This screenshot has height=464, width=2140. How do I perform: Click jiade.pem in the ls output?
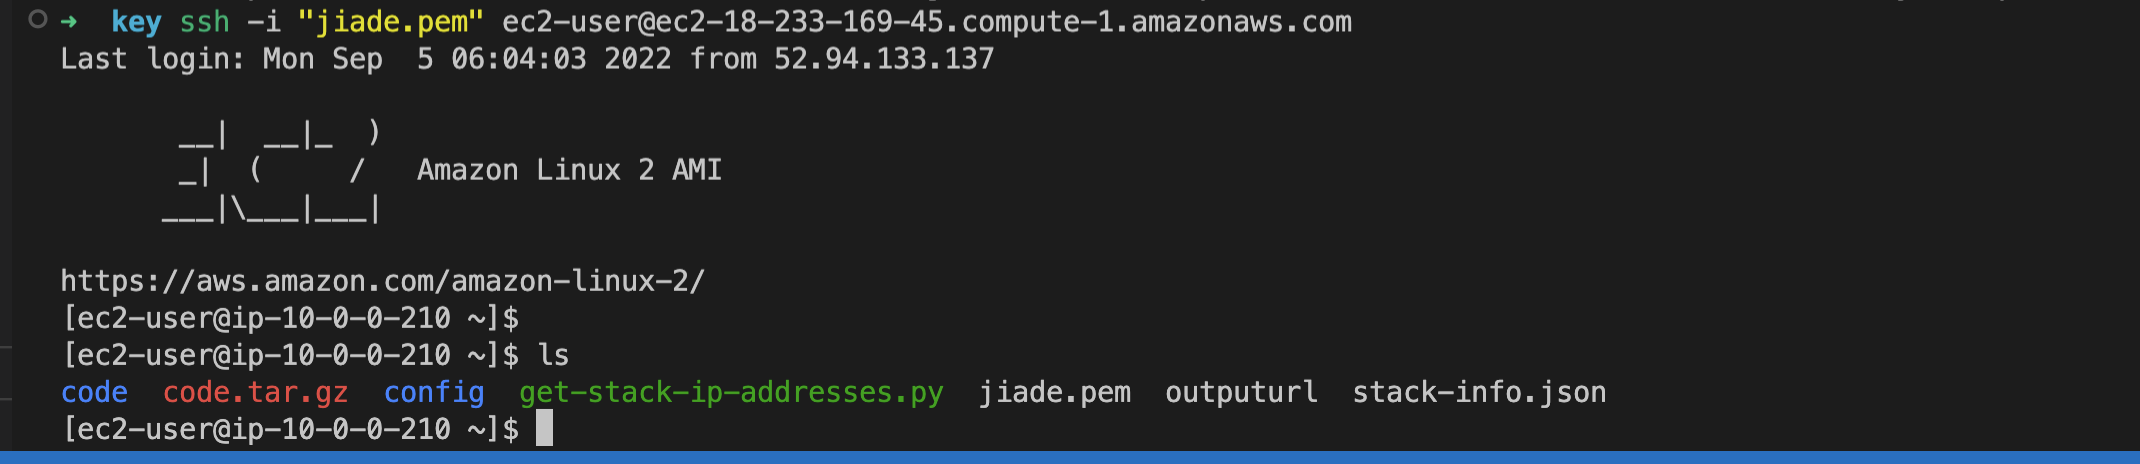click(1054, 392)
